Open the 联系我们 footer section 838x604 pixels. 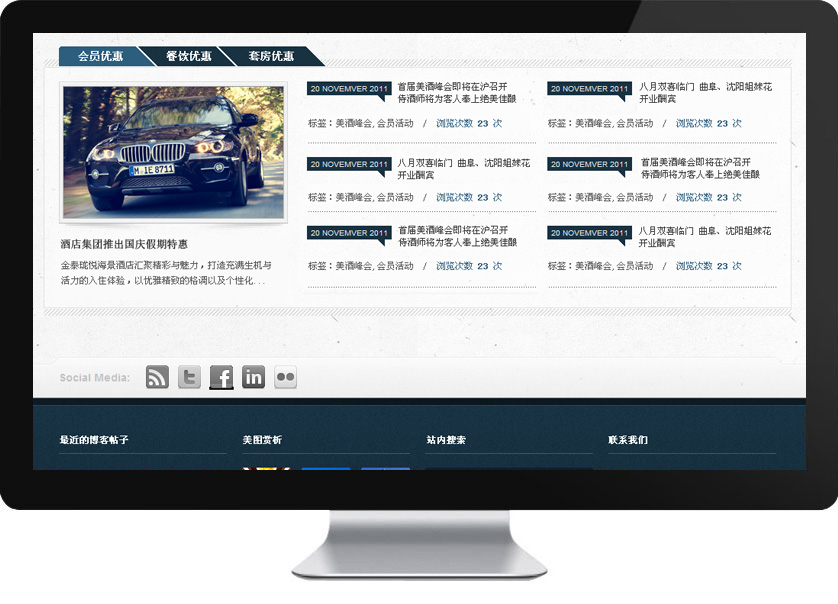tap(628, 440)
